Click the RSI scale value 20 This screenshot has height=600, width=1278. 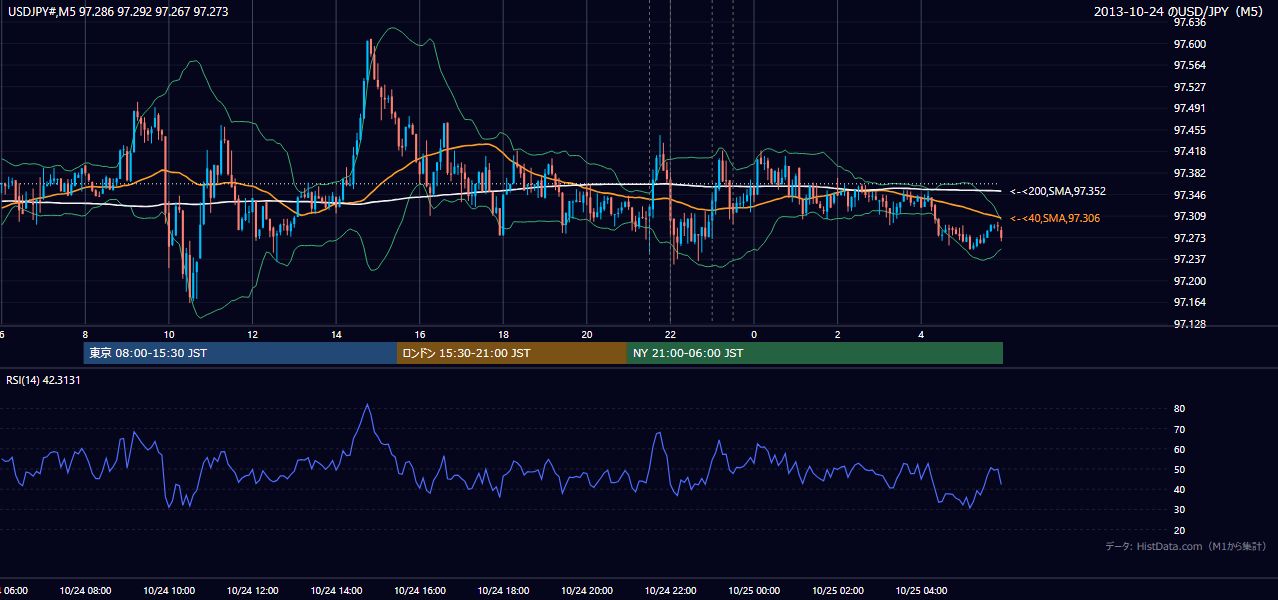[x=1179, y=530]
